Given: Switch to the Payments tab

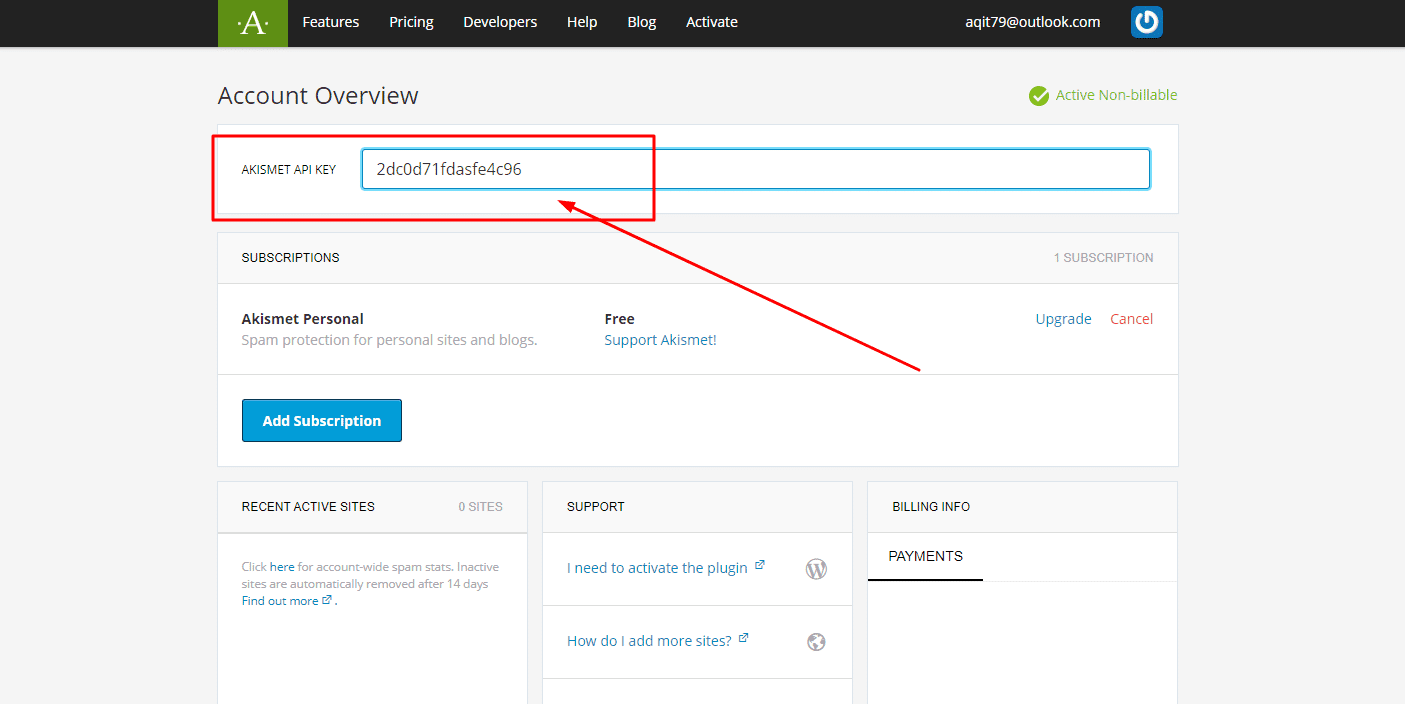Looking at the screenshot, I should point(925,556).
